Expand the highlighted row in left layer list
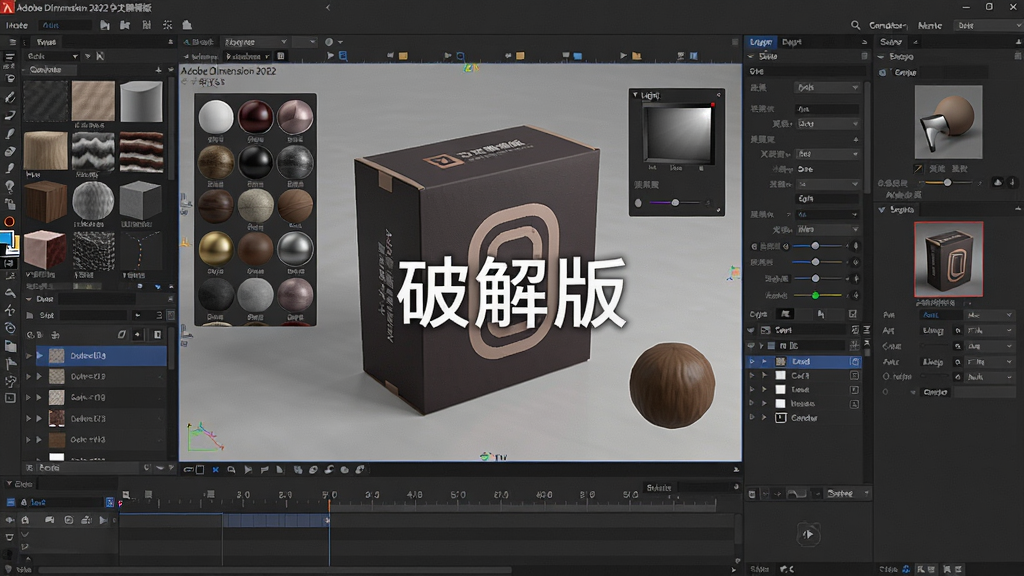 coord(39,356)
